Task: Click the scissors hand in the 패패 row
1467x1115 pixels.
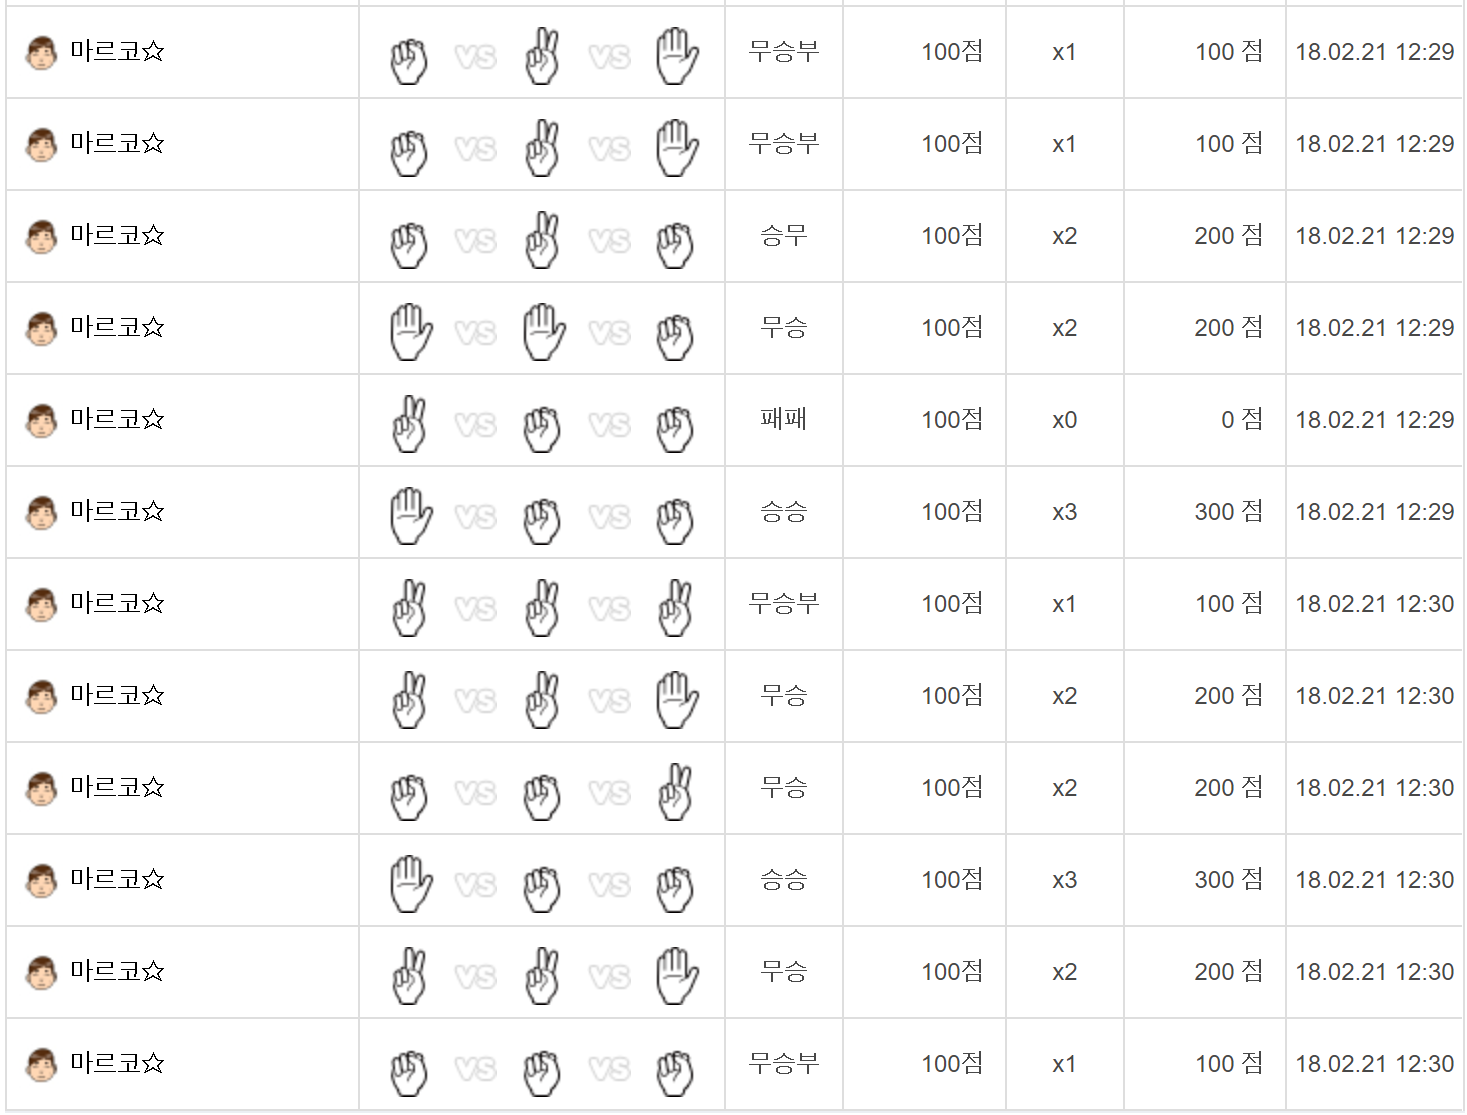Action: (x=408, y=423)
